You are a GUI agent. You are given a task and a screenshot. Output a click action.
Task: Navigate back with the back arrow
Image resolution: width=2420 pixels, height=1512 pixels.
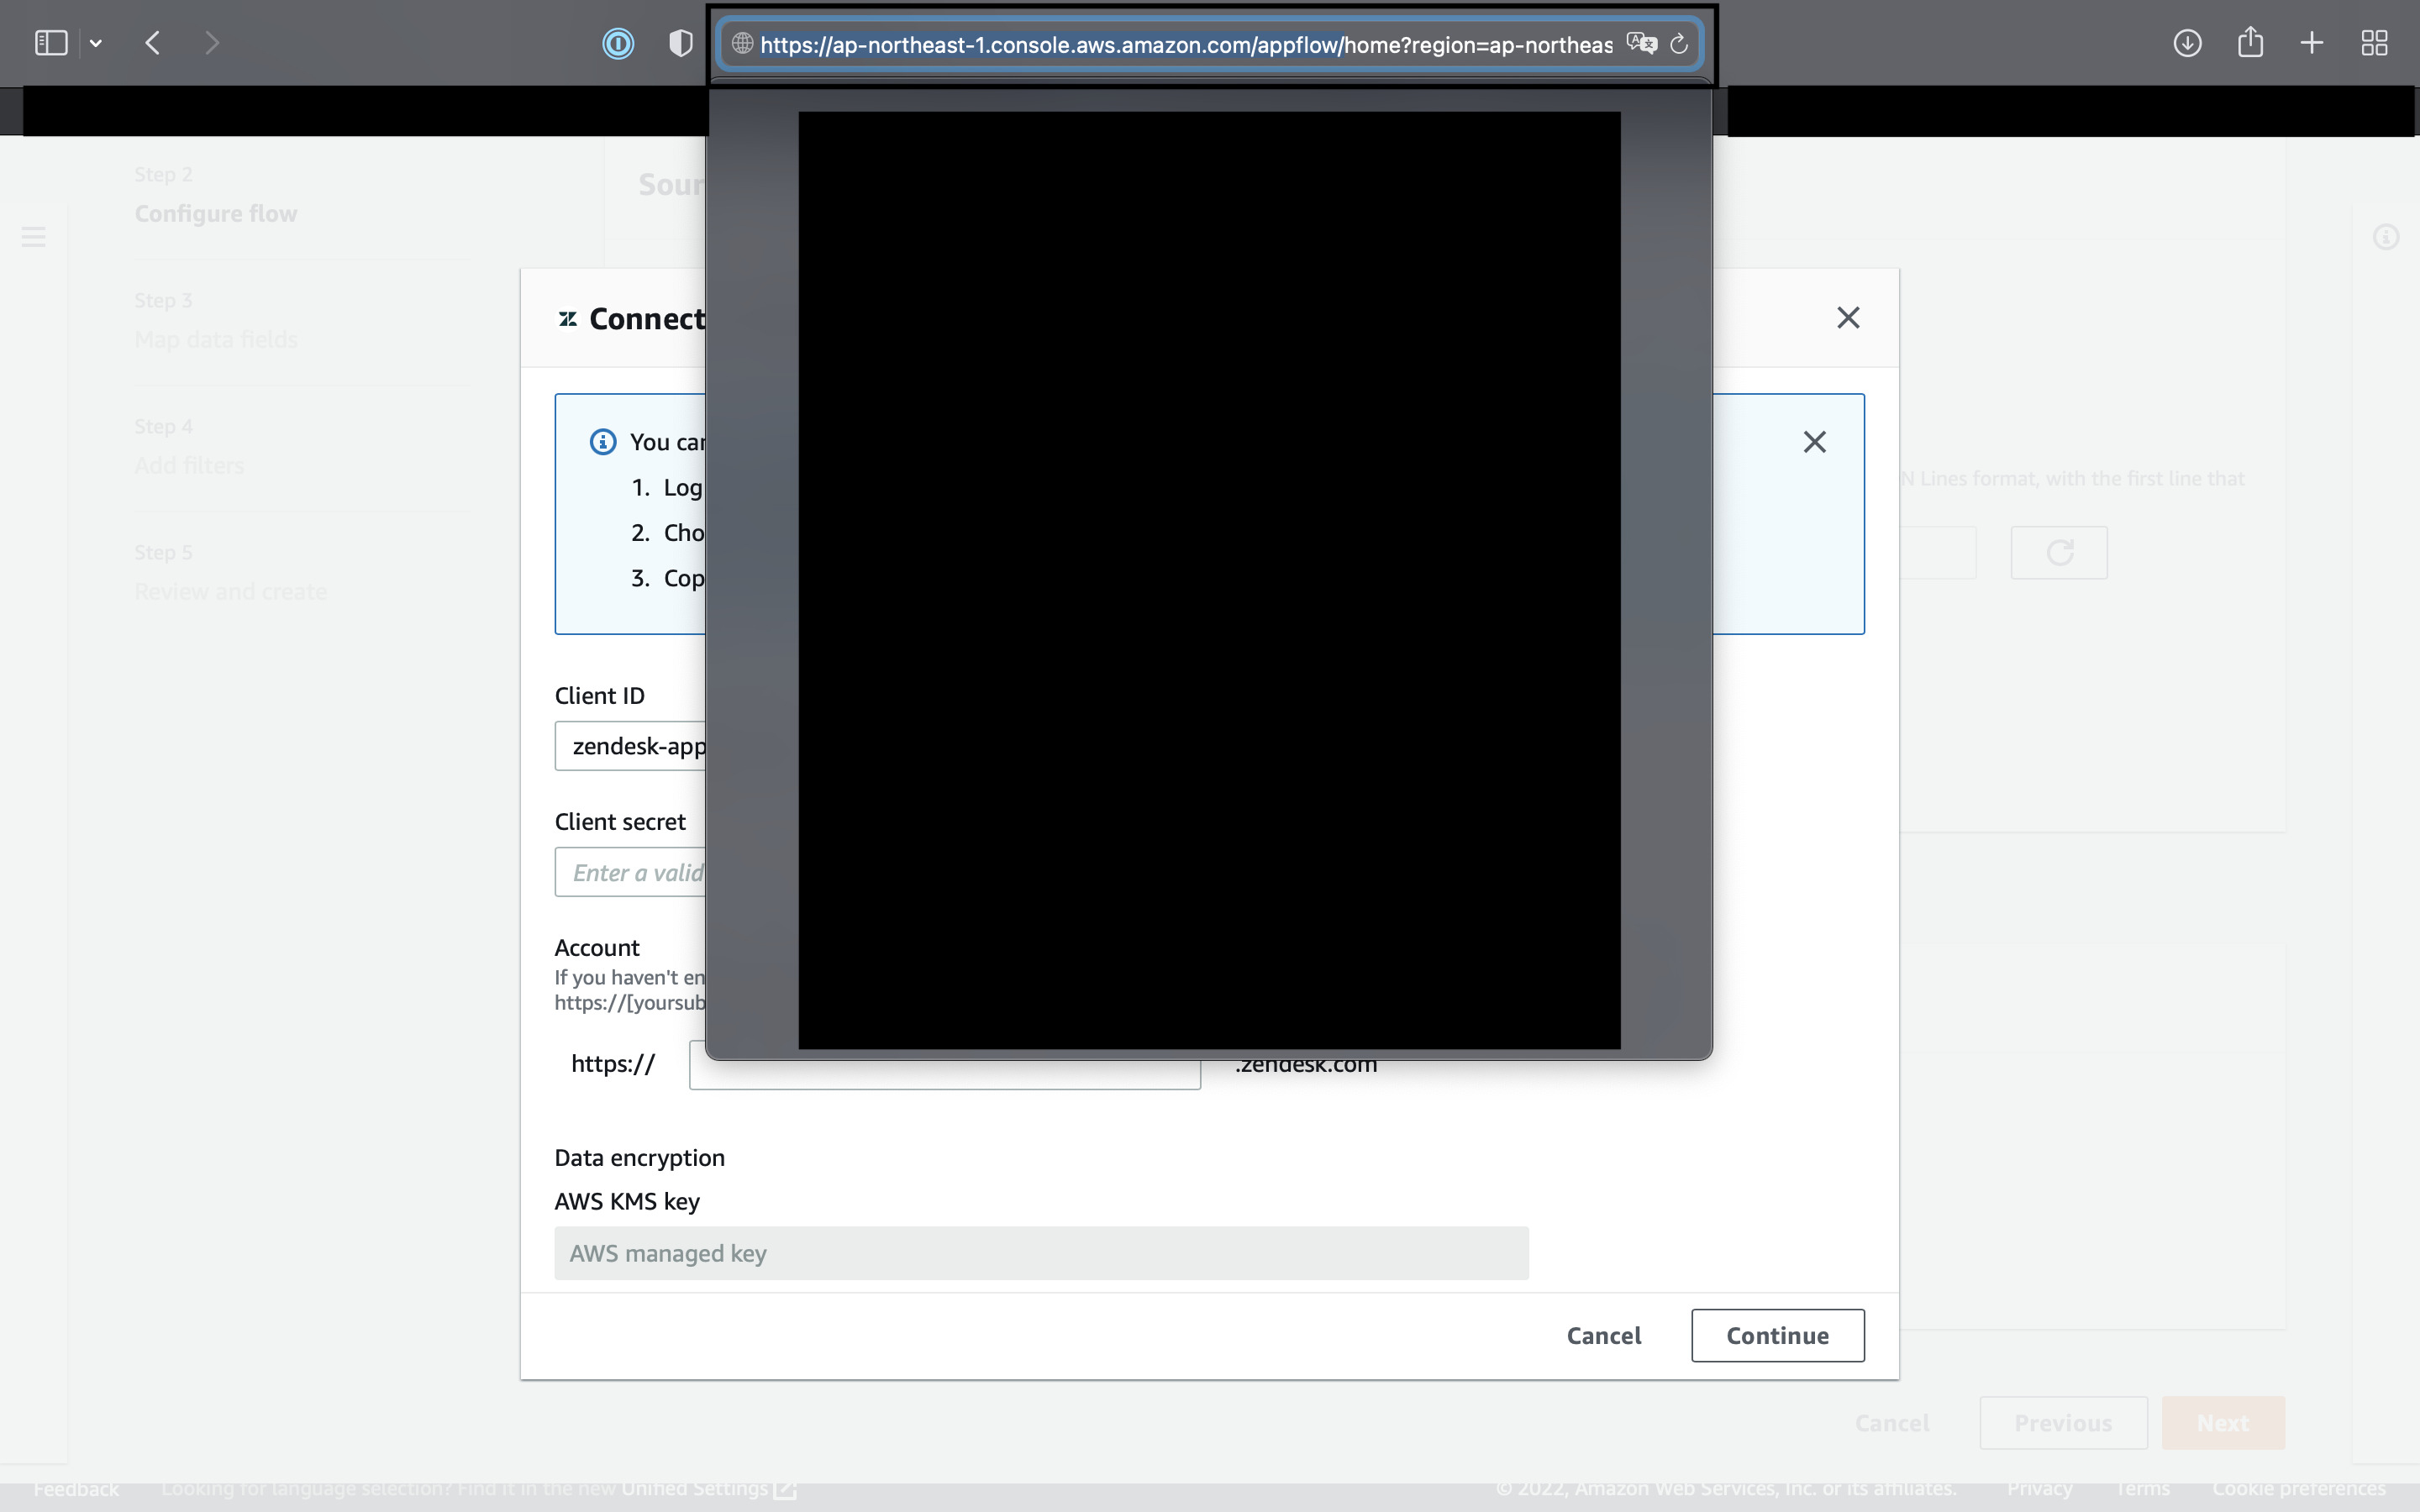tap(152, 42)
